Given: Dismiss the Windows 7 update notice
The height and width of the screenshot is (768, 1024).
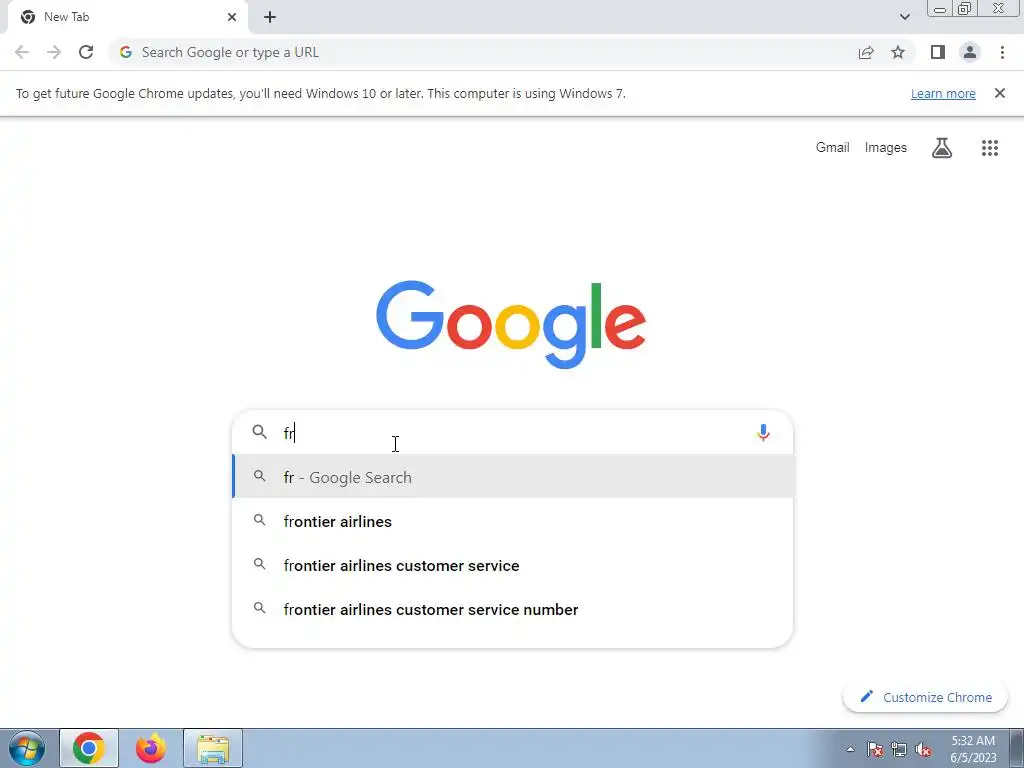Looking at the screenshot, I should pos(1000,93).
